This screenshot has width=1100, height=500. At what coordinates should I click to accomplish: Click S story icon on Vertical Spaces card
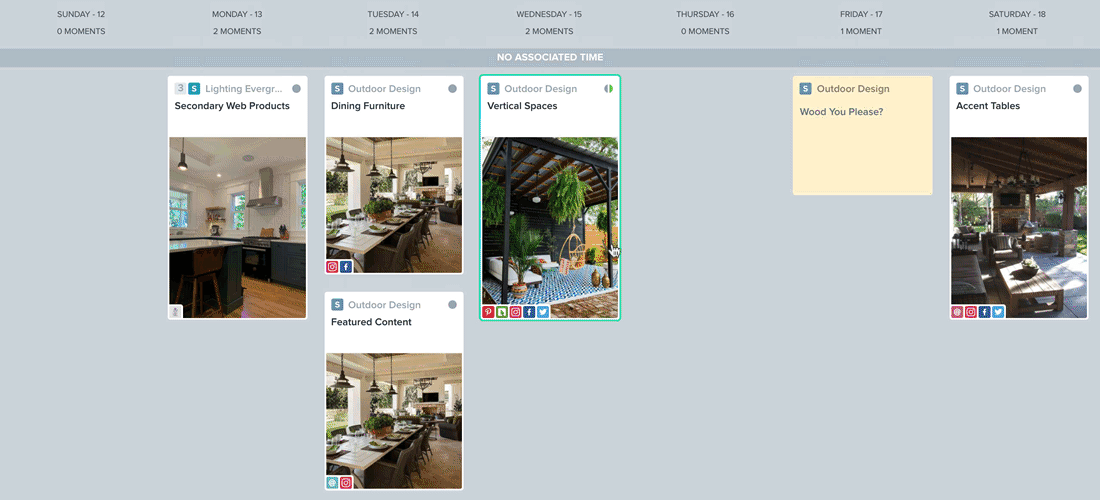493,88
